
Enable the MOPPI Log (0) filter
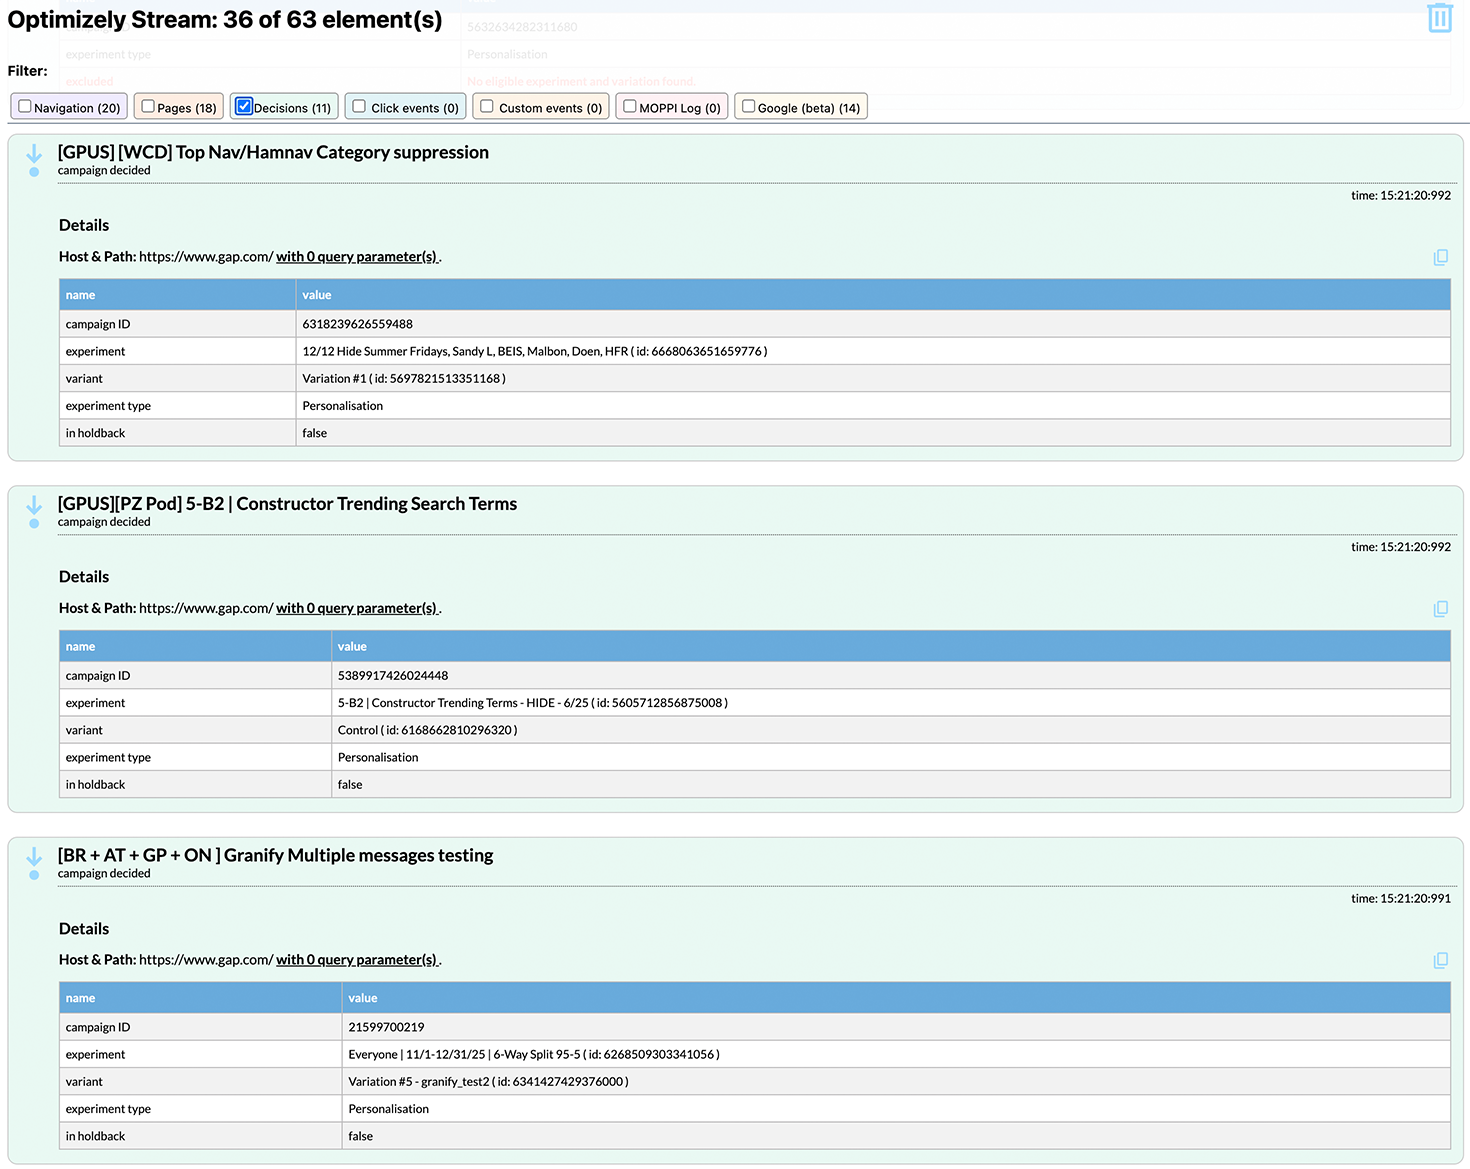point(630,106)
